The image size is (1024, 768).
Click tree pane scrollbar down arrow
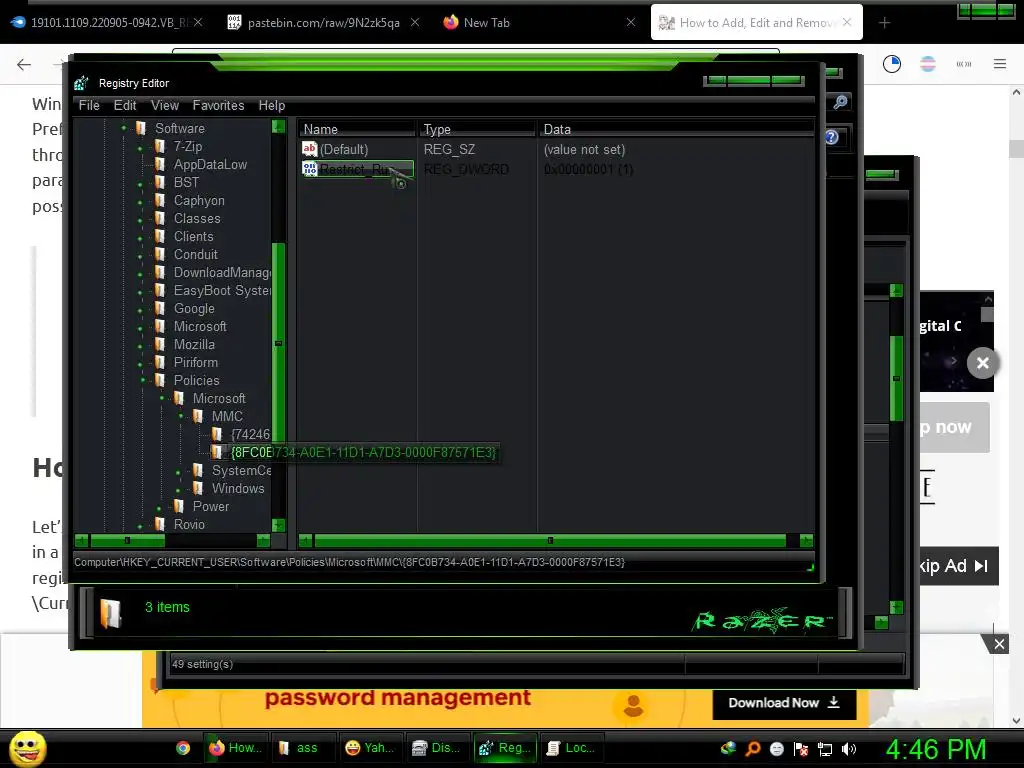pos(278,525)
